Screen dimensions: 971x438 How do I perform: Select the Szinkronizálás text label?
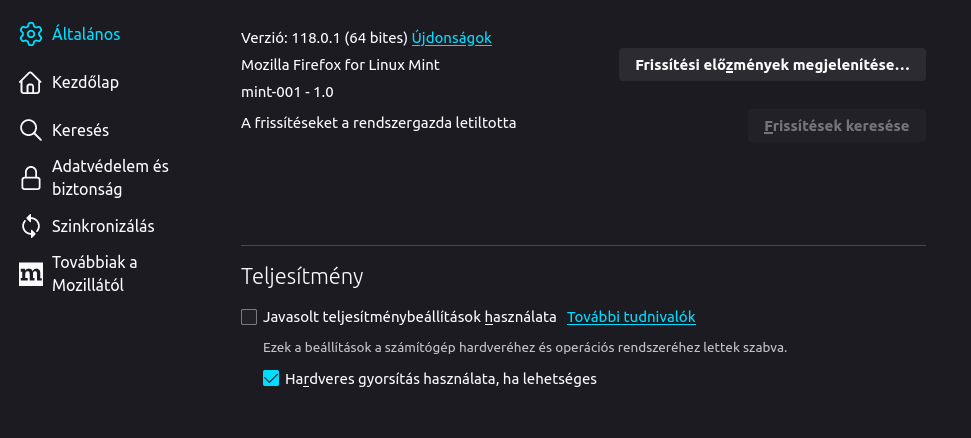[103, 226]
